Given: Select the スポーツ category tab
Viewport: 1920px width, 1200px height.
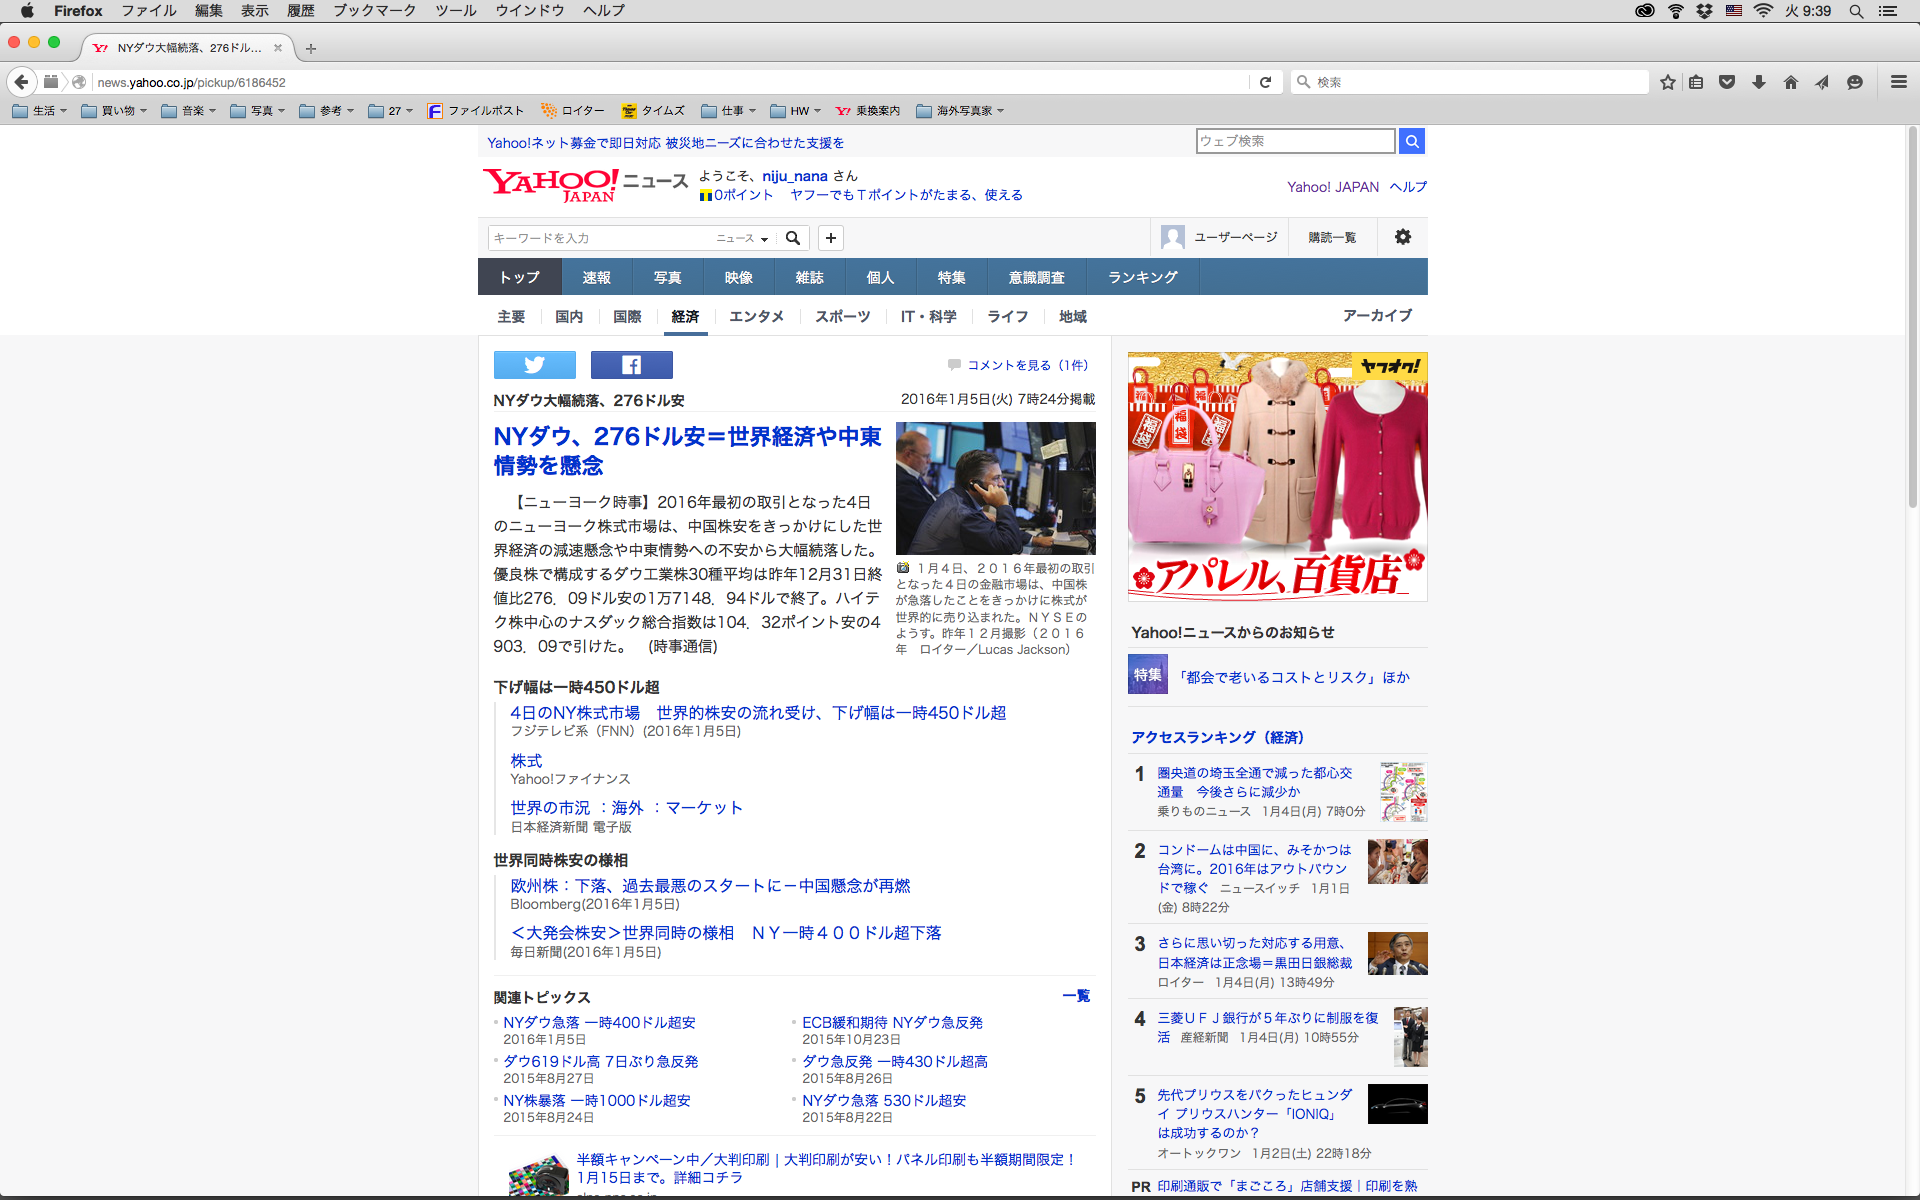Looking at the screenshot, I should [x=842, y=316].
